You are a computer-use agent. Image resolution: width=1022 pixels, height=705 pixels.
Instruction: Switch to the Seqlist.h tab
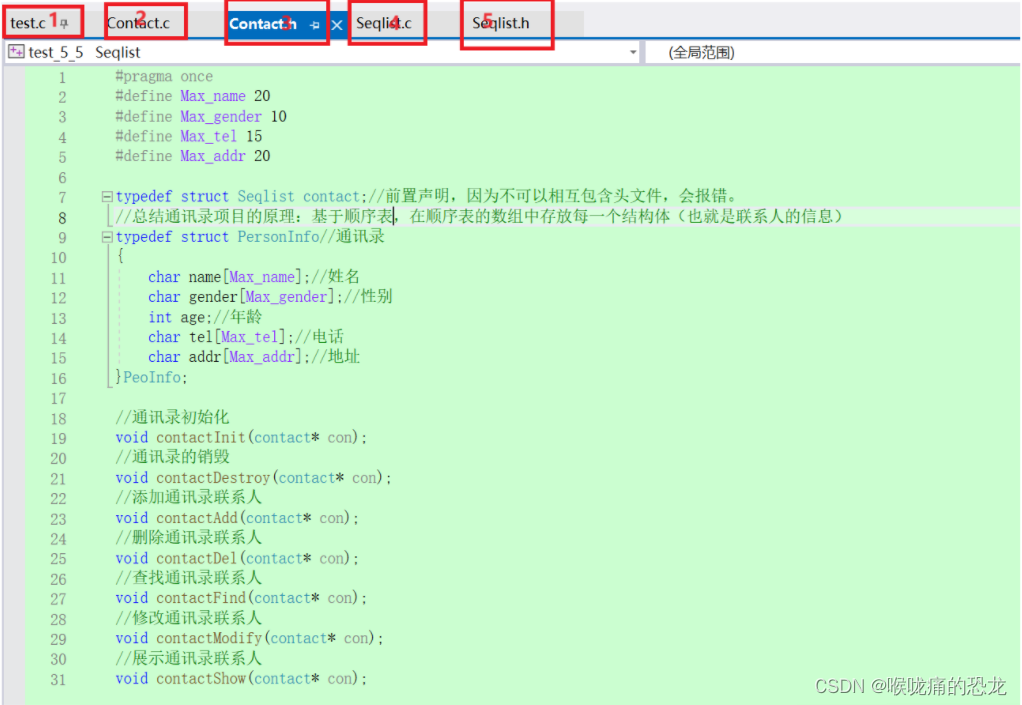[x=501, y=23]
